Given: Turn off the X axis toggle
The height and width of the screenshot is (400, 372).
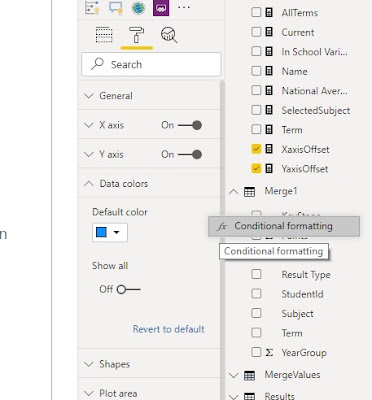Looking at the screenshot, I should tap(190, 125).
